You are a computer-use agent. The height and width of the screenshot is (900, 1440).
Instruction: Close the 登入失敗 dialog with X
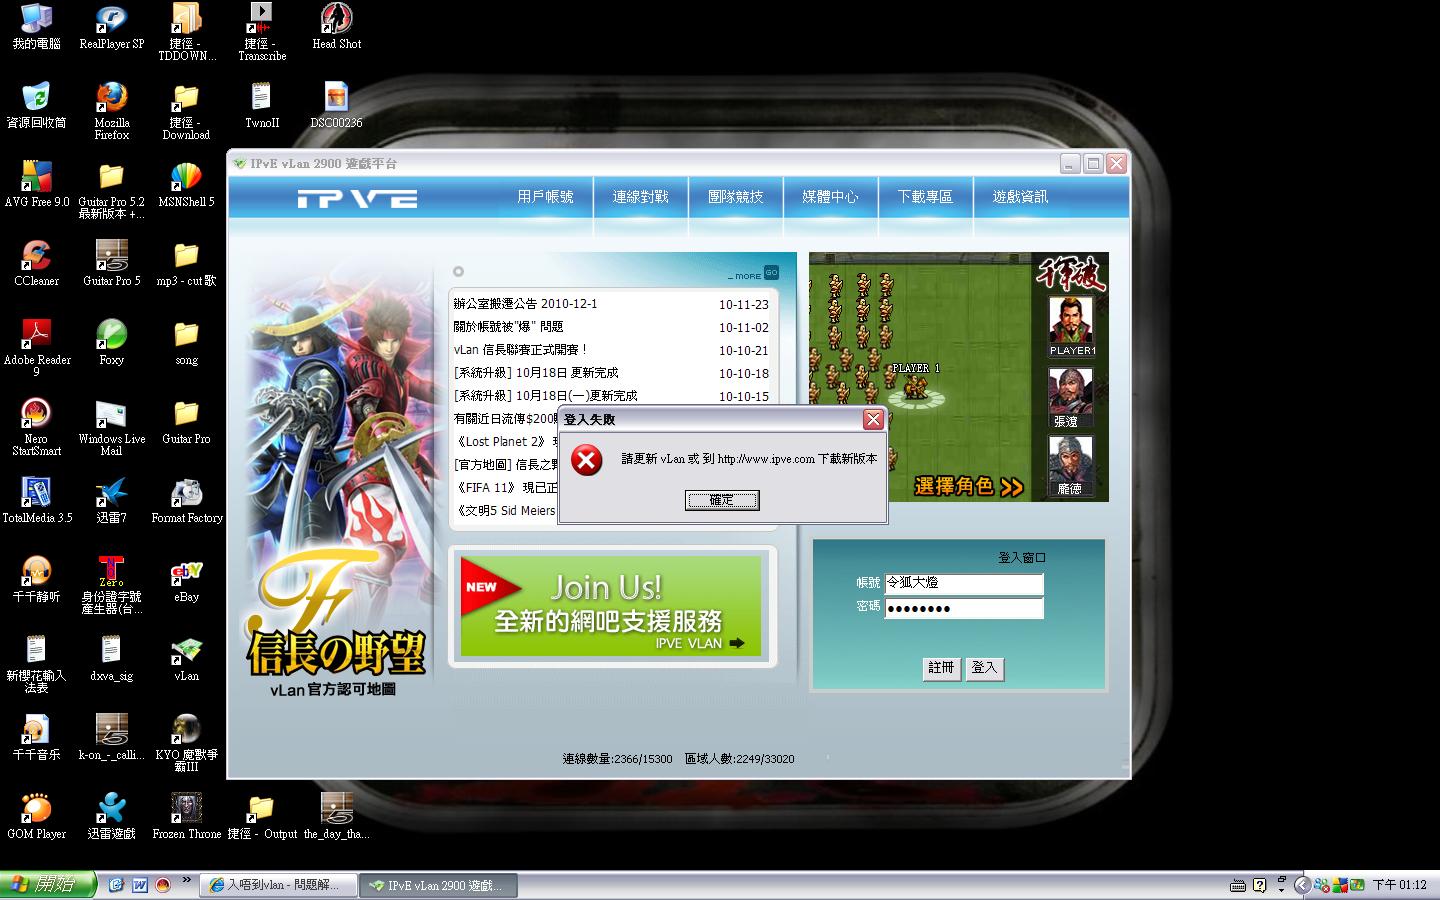pyautogui.click(x=873, y=420)
